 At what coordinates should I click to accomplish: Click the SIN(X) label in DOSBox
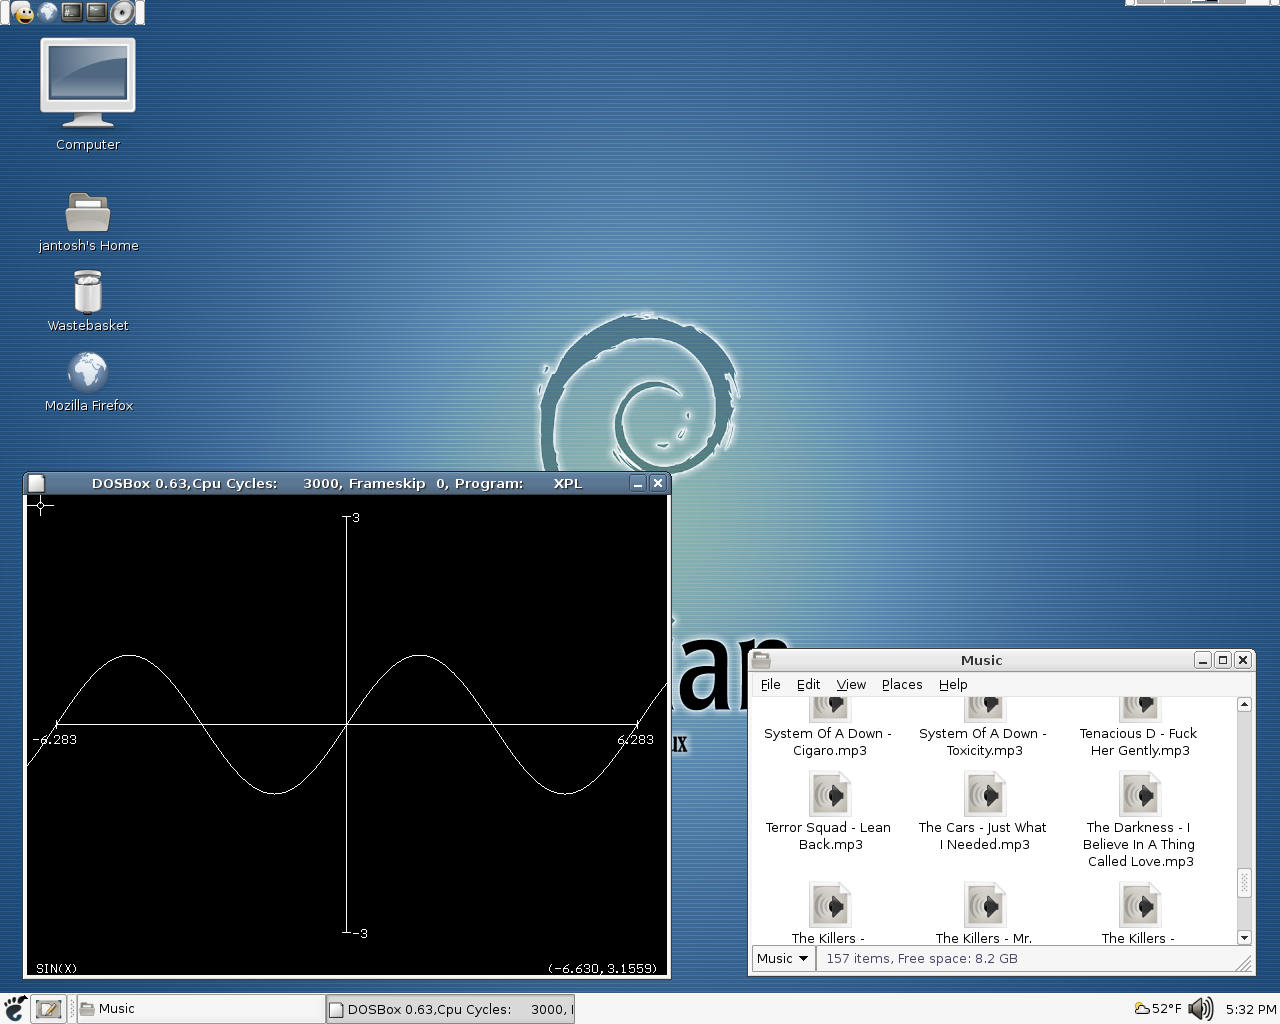pos(56,968)
